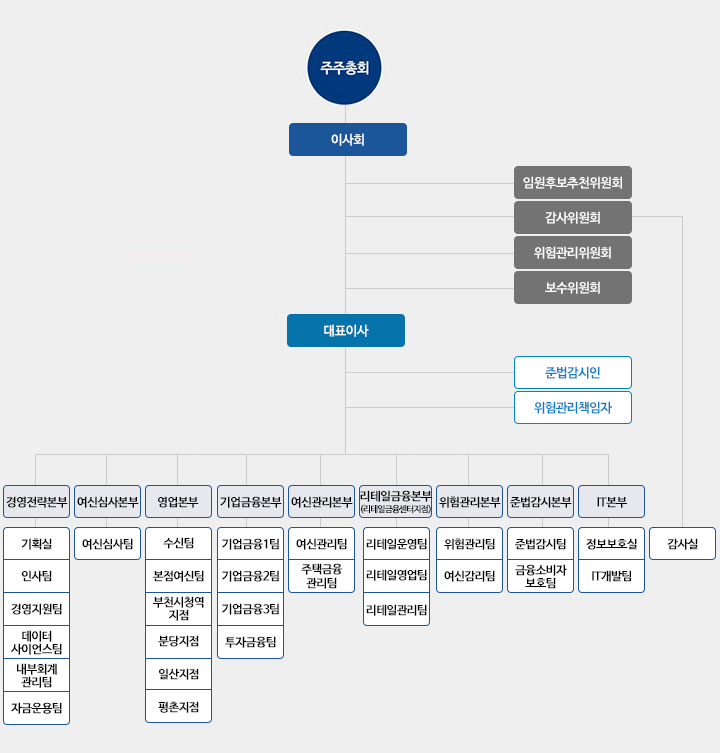Click the IT개발팀 cell
Screen dimensions: 720x753
tap(611, 576)
